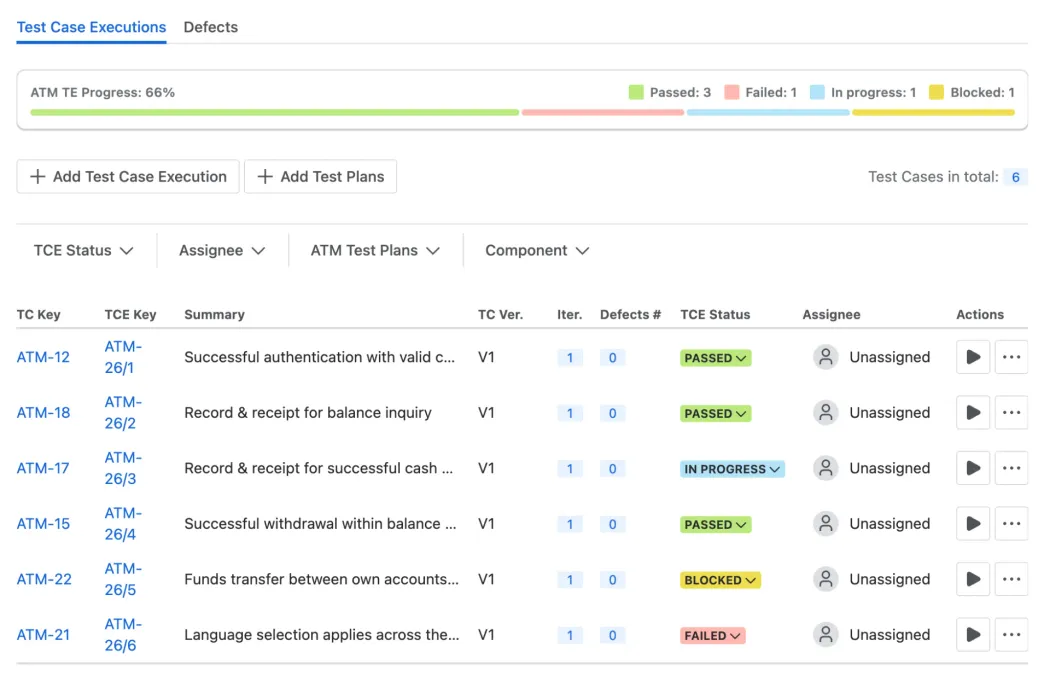
Task: Click play icon in ATM-17 row
Action: [973, 468]
